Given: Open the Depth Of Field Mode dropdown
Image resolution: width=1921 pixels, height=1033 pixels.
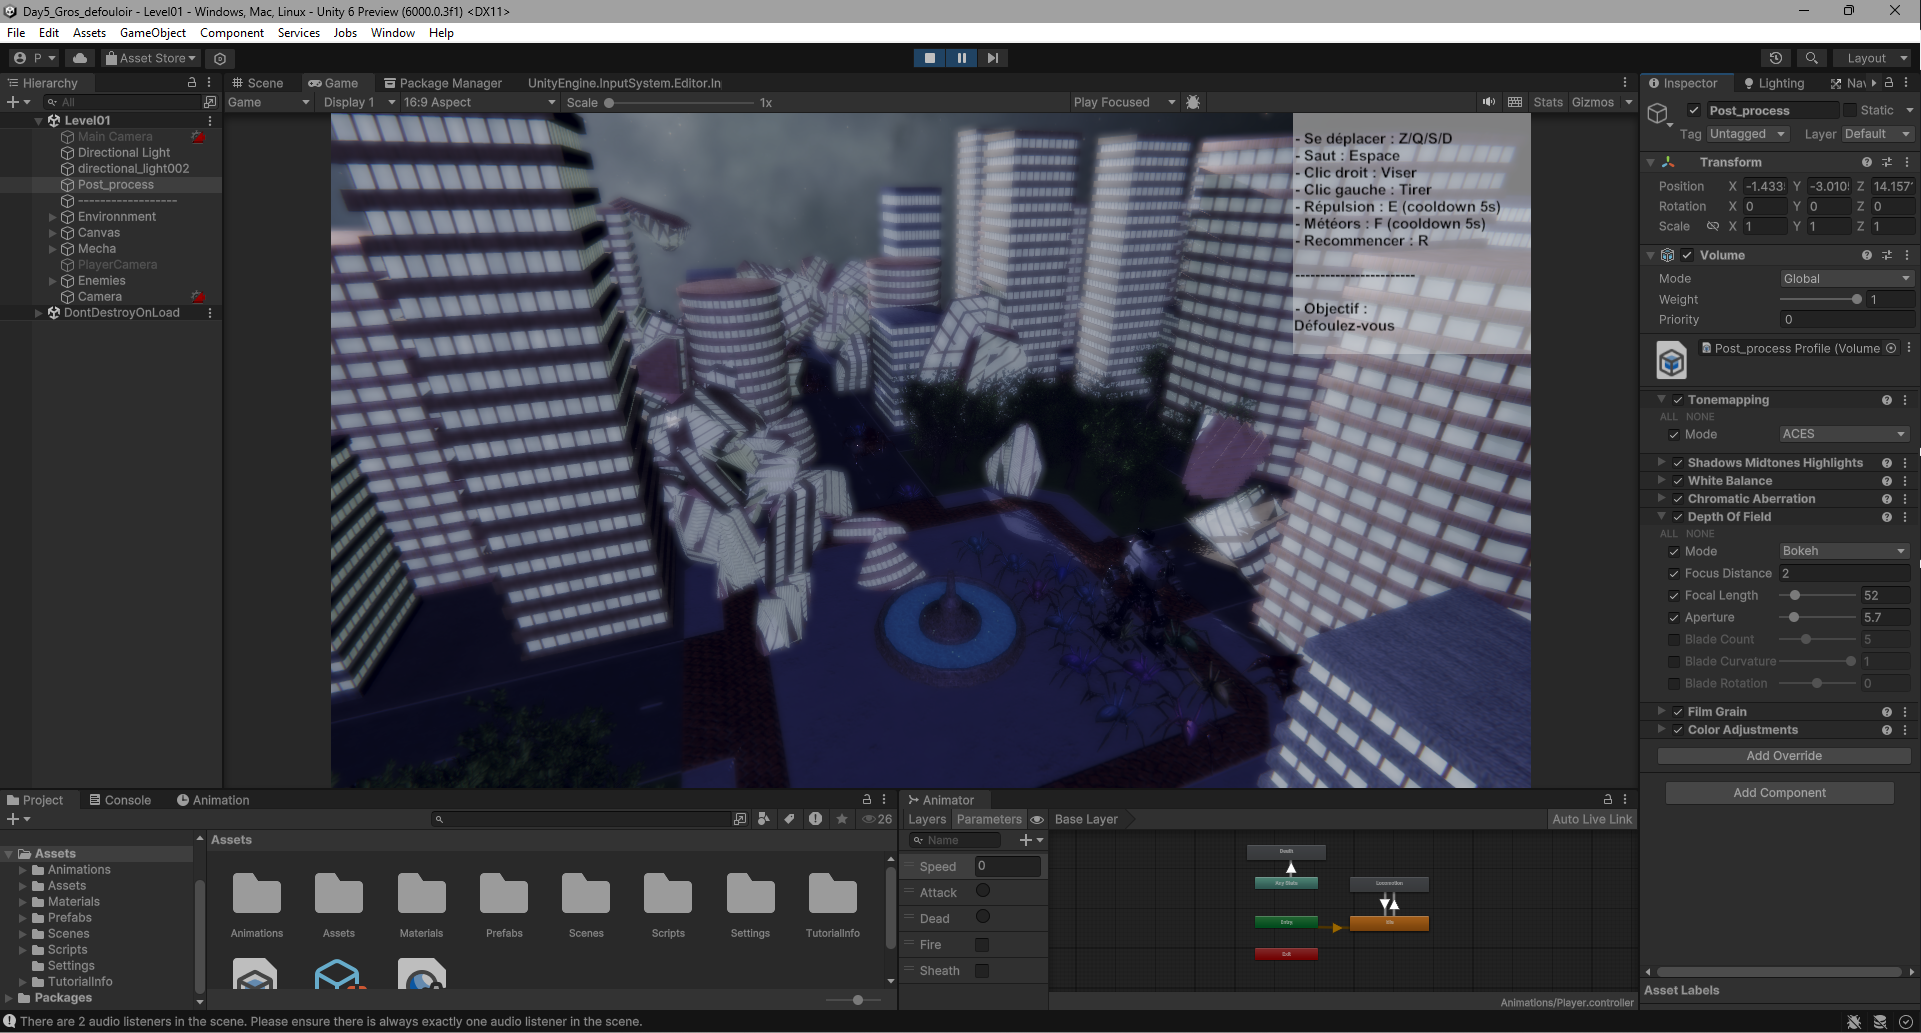Looking at the screenshot, I should [1843, 551].
